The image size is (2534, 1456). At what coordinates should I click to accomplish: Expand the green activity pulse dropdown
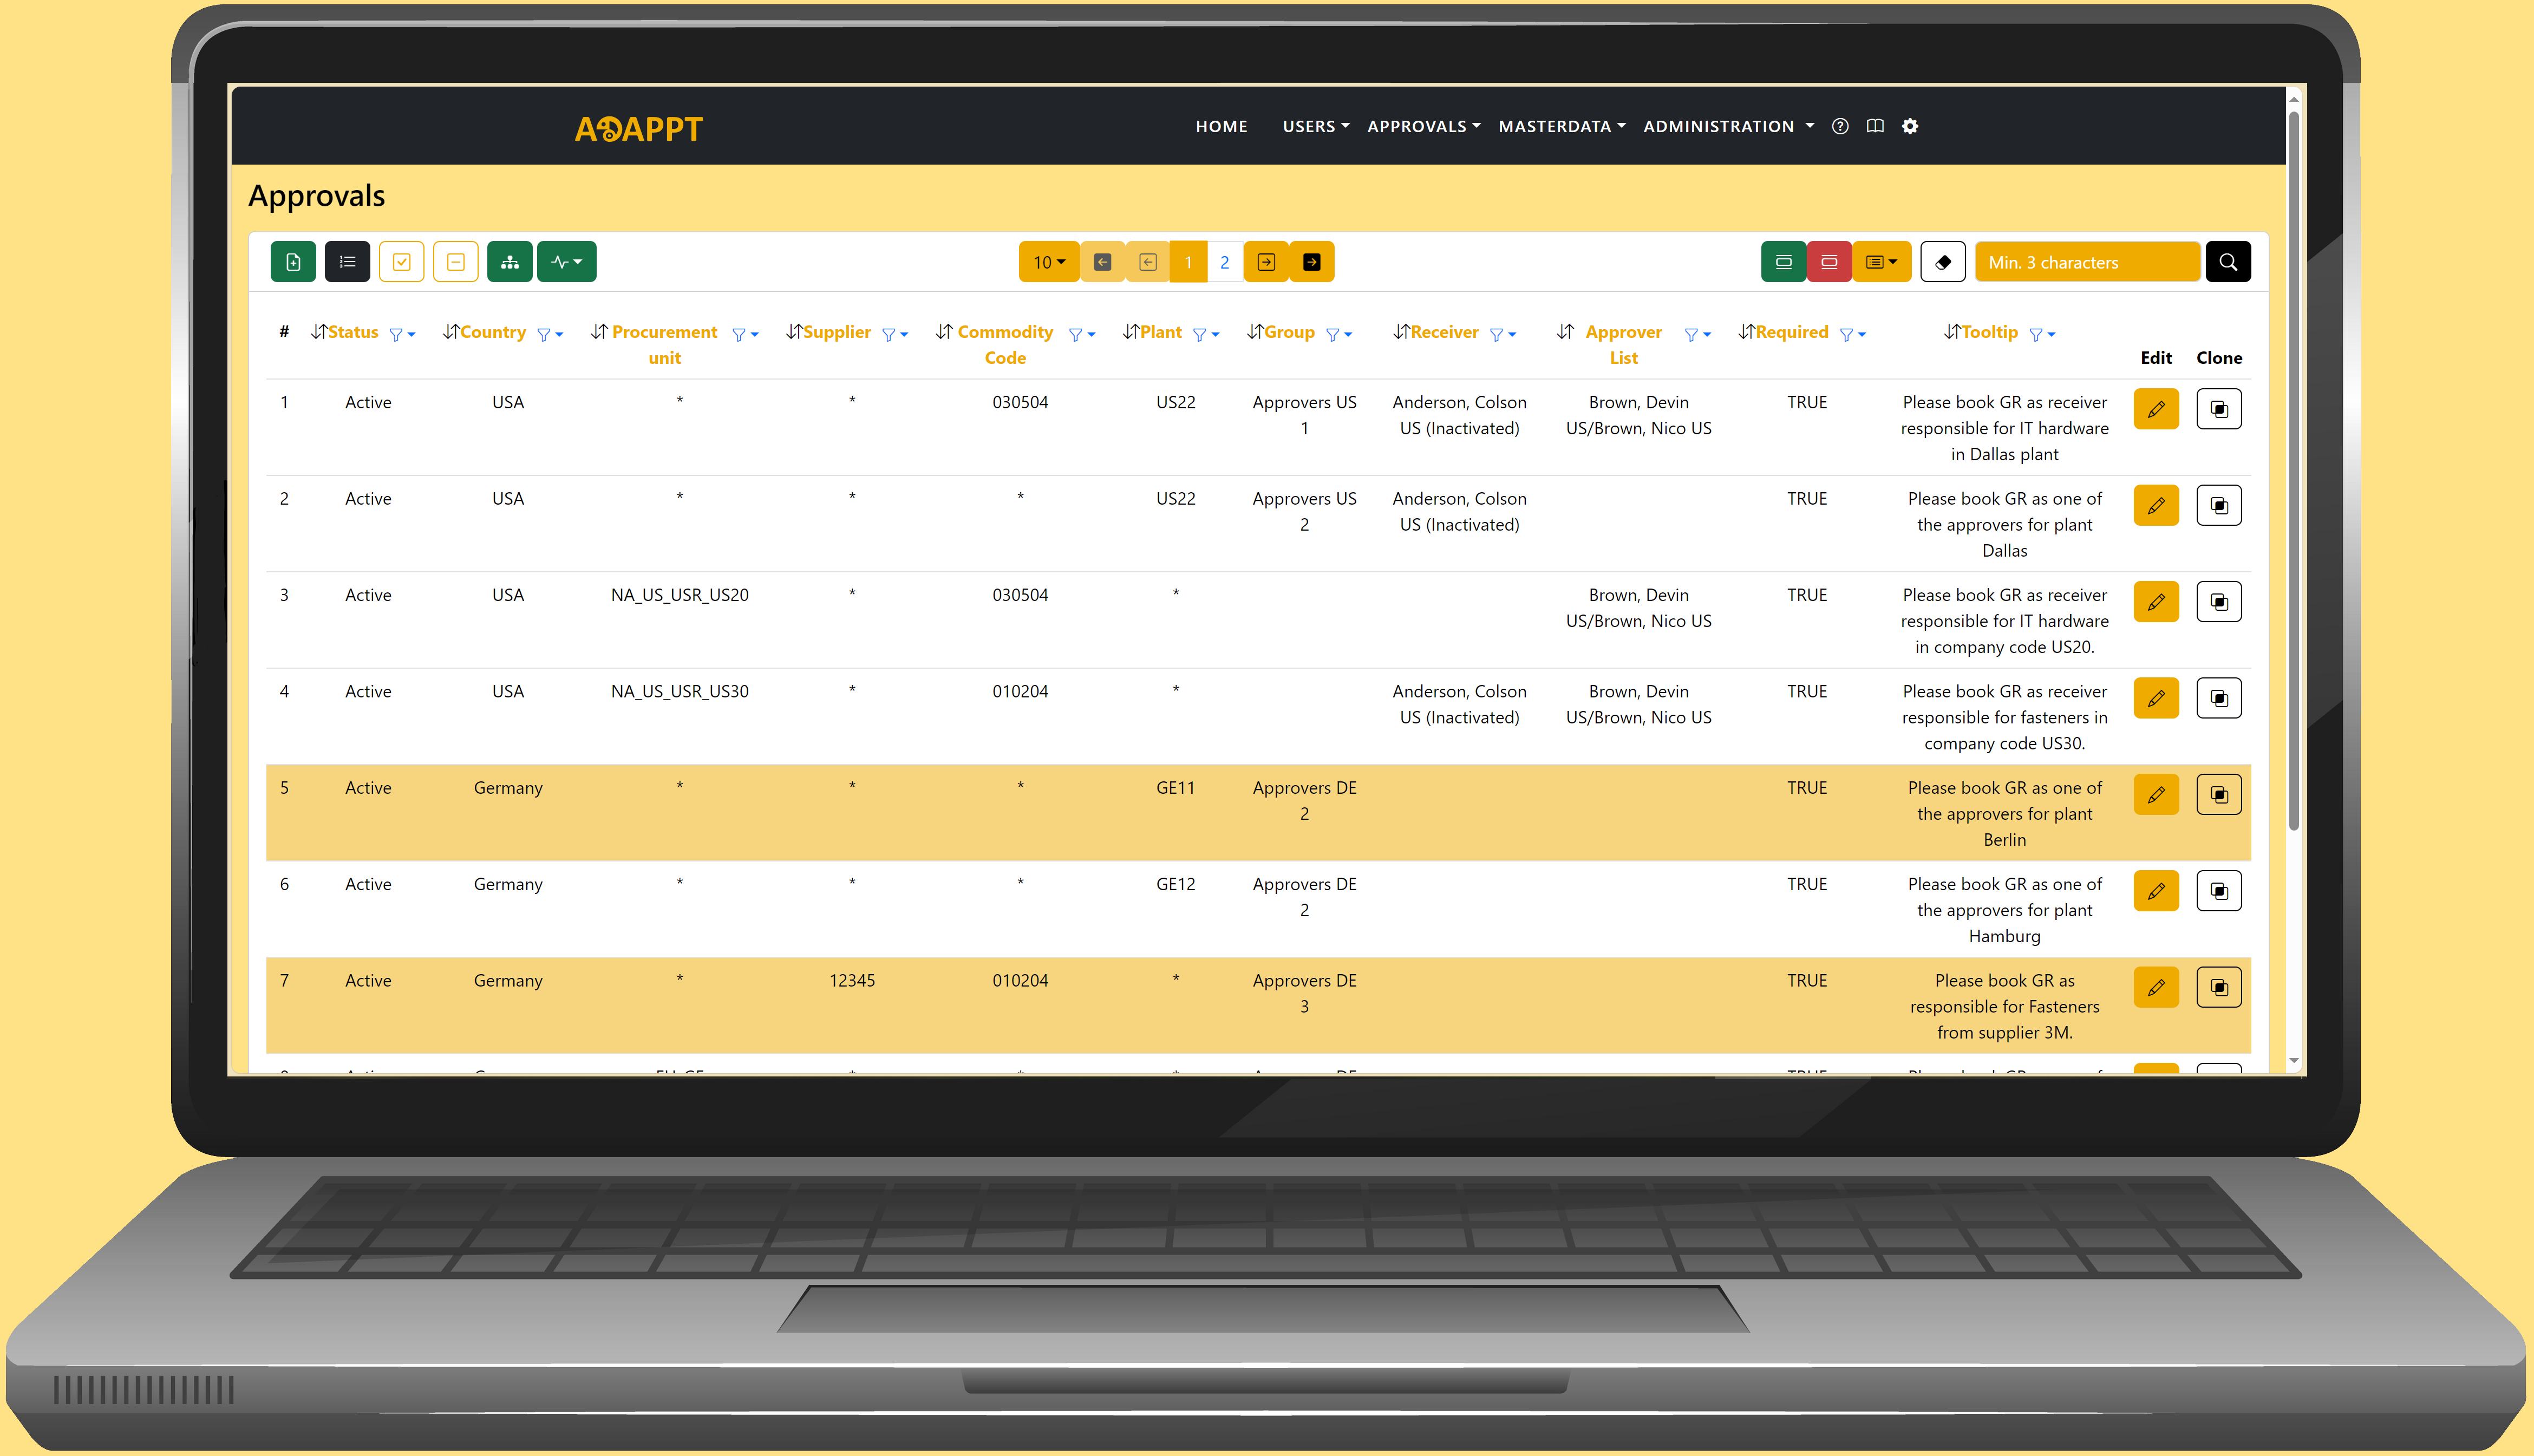coord(566,262)
